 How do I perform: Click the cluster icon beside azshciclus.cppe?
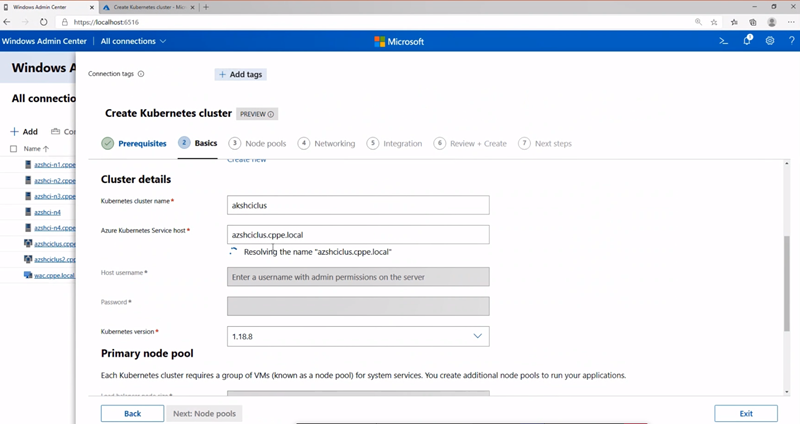pos(28,243)
